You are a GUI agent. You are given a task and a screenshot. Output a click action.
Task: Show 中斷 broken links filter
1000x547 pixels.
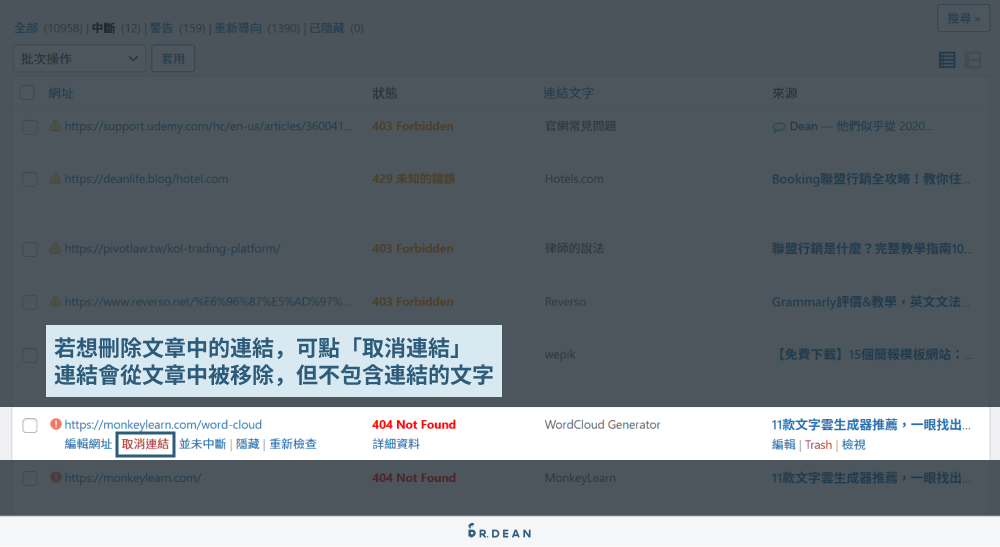tap(103, 28)
